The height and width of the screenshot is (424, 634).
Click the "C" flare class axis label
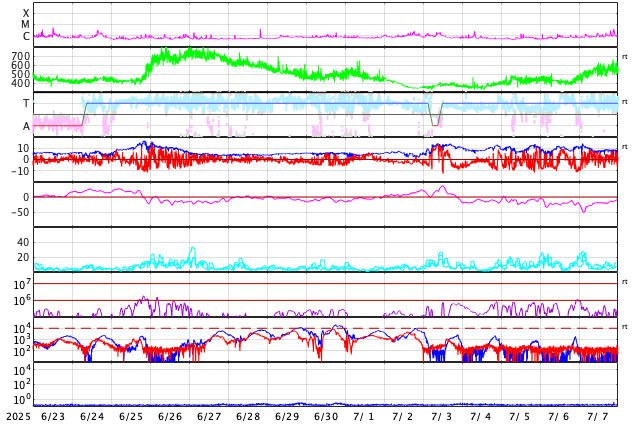click(26, 36)
